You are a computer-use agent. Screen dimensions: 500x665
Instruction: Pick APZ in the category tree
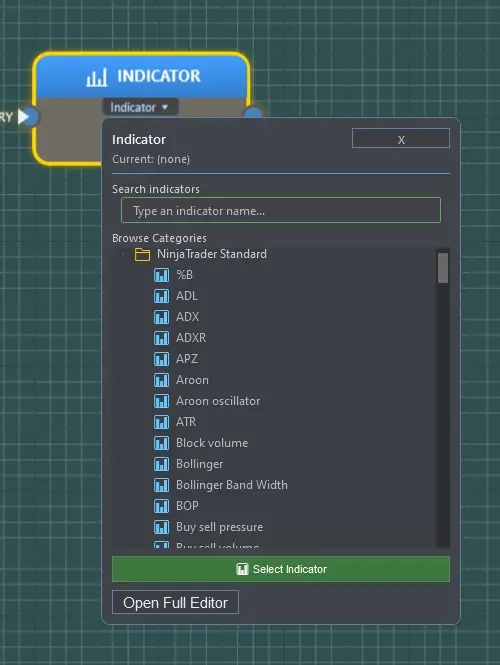pyautogui.click(x=187, y=359)
